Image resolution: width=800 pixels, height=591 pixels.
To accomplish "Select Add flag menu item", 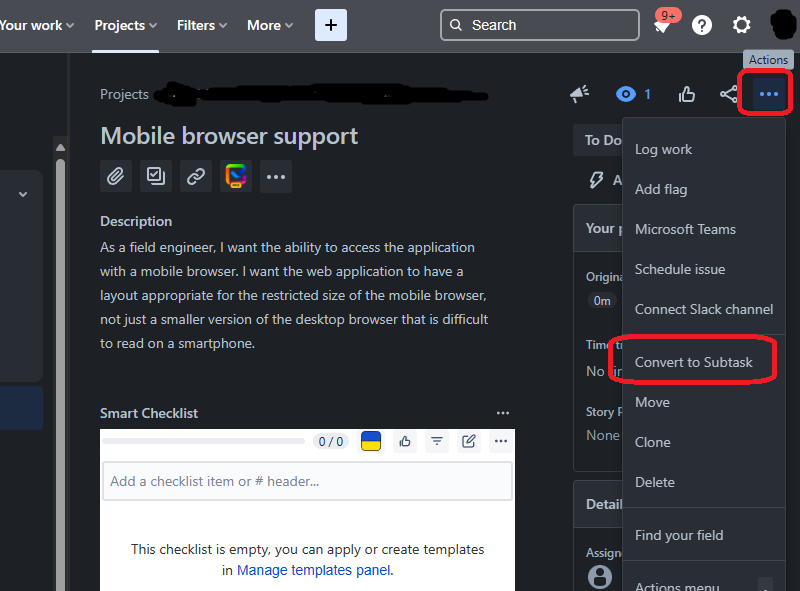I will pos(703,189).
